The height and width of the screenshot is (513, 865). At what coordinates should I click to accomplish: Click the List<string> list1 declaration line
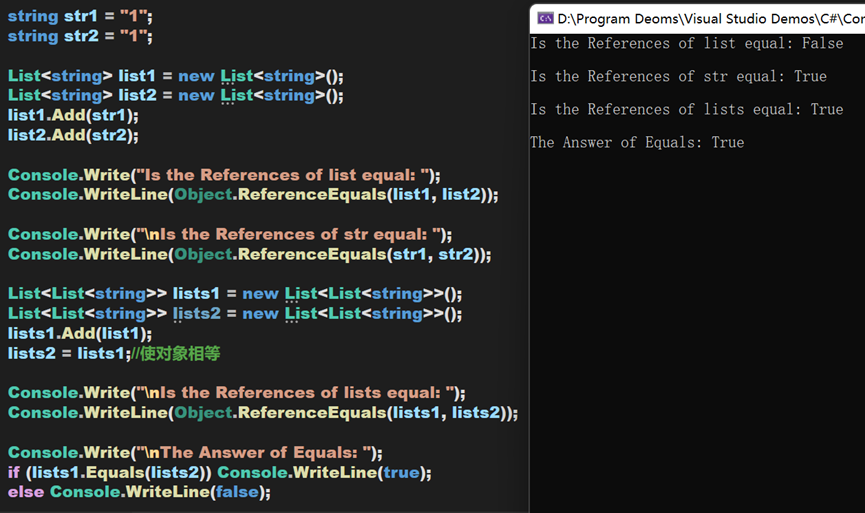(175, 76)
